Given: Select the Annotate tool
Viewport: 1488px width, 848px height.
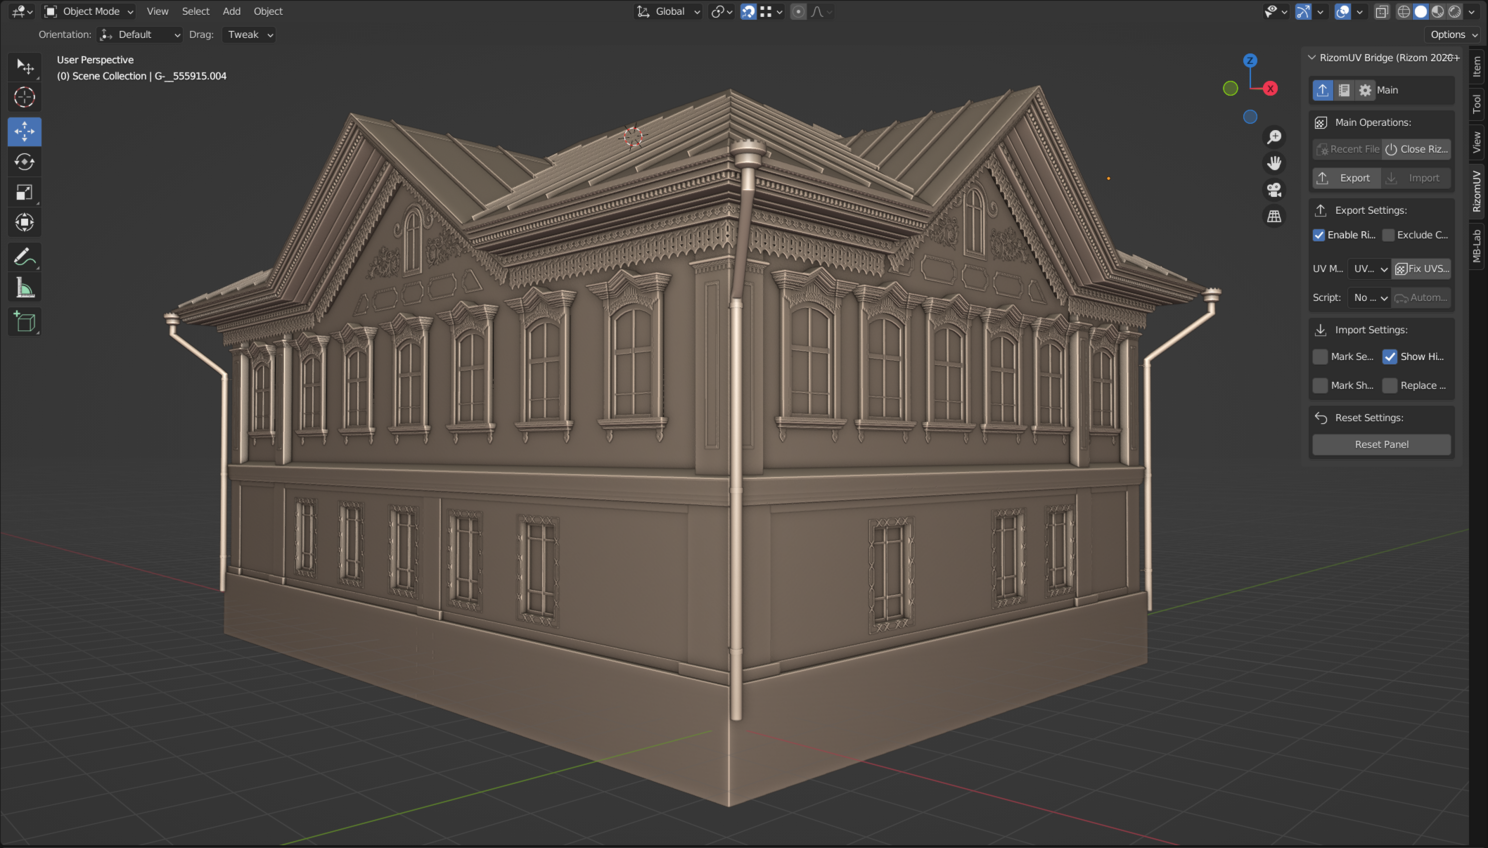Looking at the screenshot, I should [25, 258].
